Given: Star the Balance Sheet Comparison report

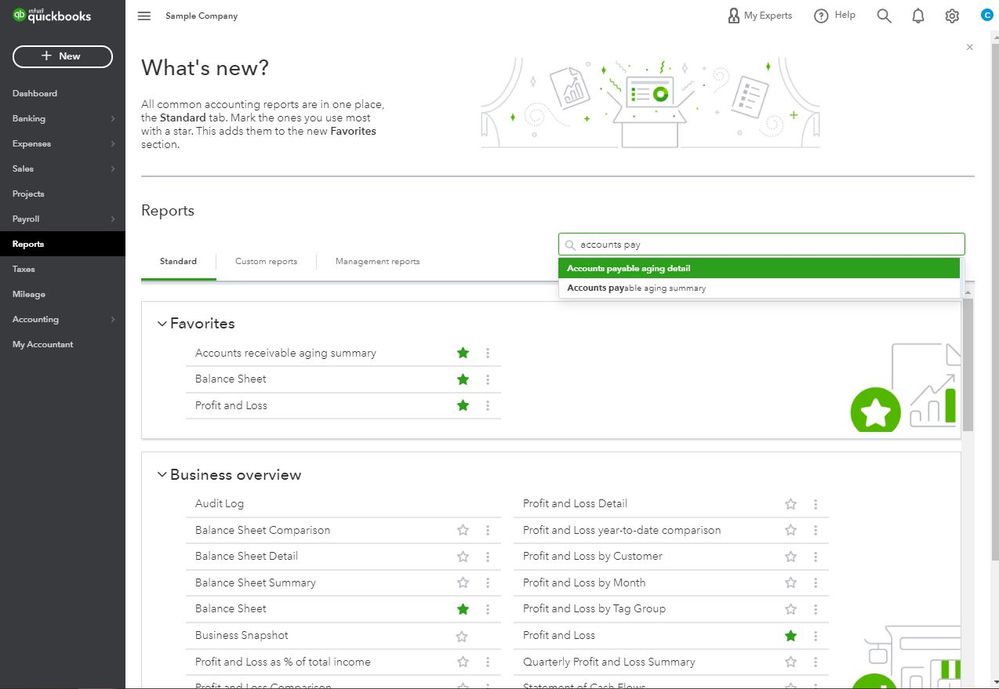Looking at the screenshot, I should tap(463, 530).
